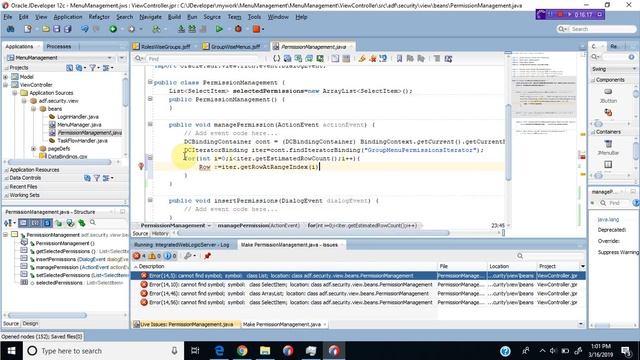
Task: Open the MenuManagement application dropdown
Action: 109,58
